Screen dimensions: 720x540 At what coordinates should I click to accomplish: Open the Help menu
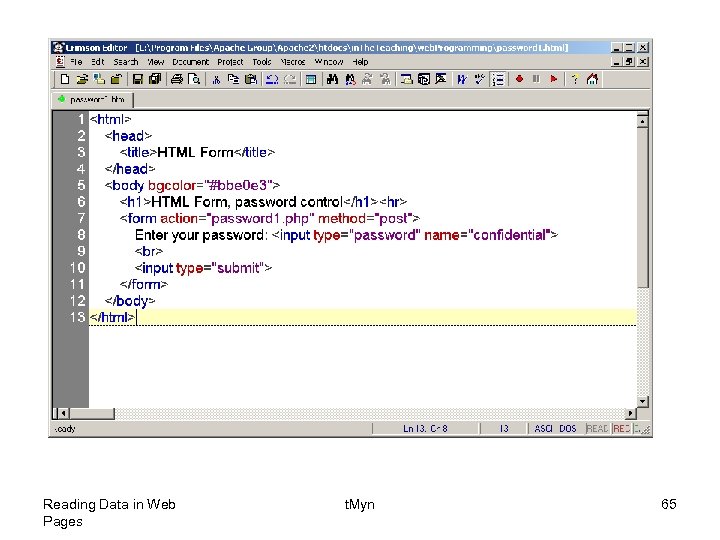coord(360,62)
